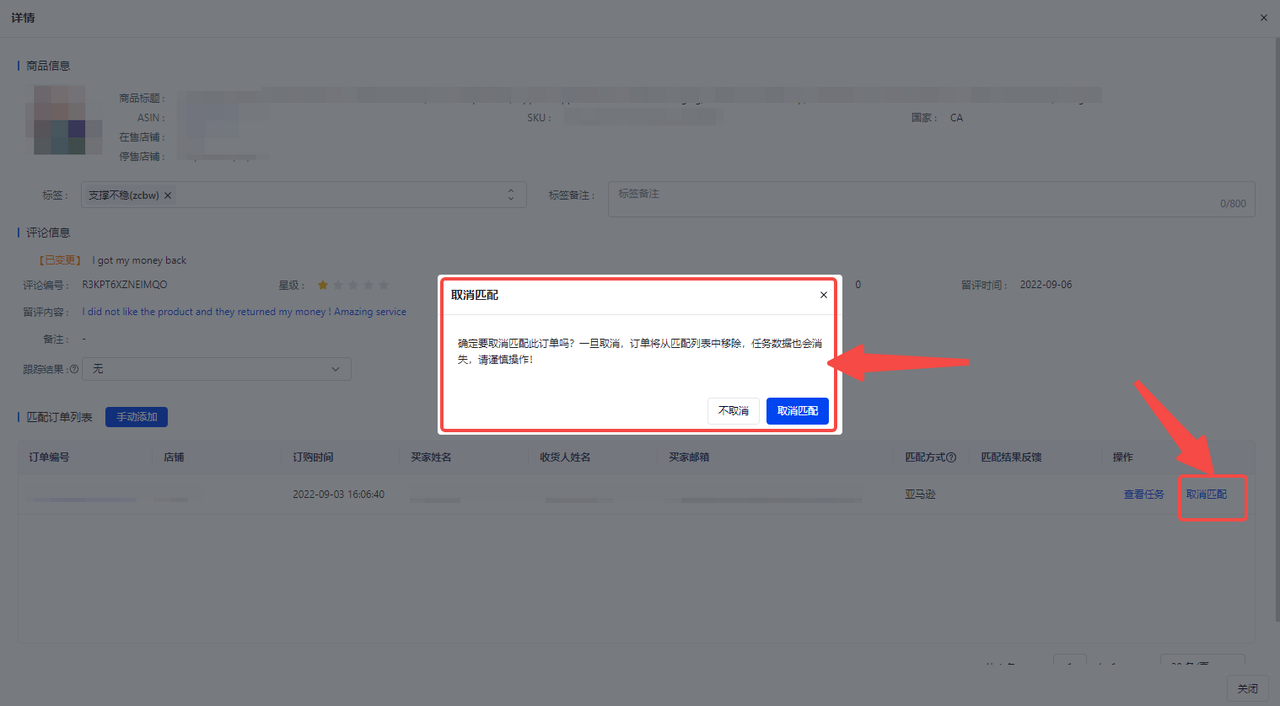Click the 收货人姓名 column header
Image resolution: width=1280 pixels, height=706 pixels.
click(565, 457)
